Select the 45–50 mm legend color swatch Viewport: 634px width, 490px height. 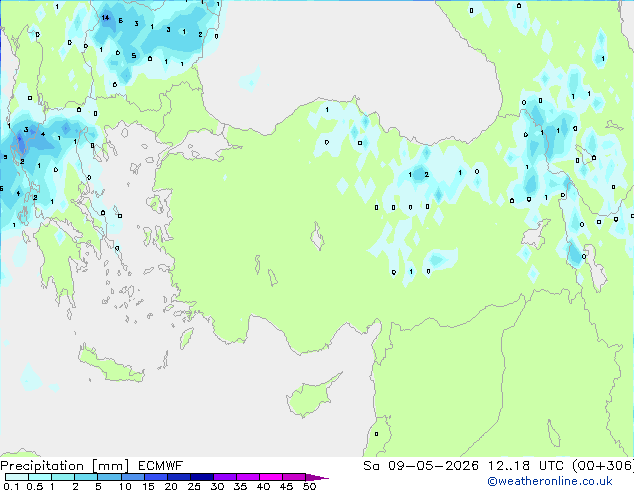coord(294,477)
